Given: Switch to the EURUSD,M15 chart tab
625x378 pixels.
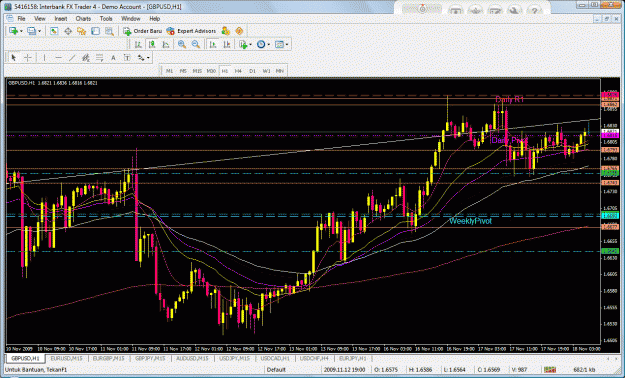Looking at the screenshot, I should pyautogui.click(x=67, y=358).
